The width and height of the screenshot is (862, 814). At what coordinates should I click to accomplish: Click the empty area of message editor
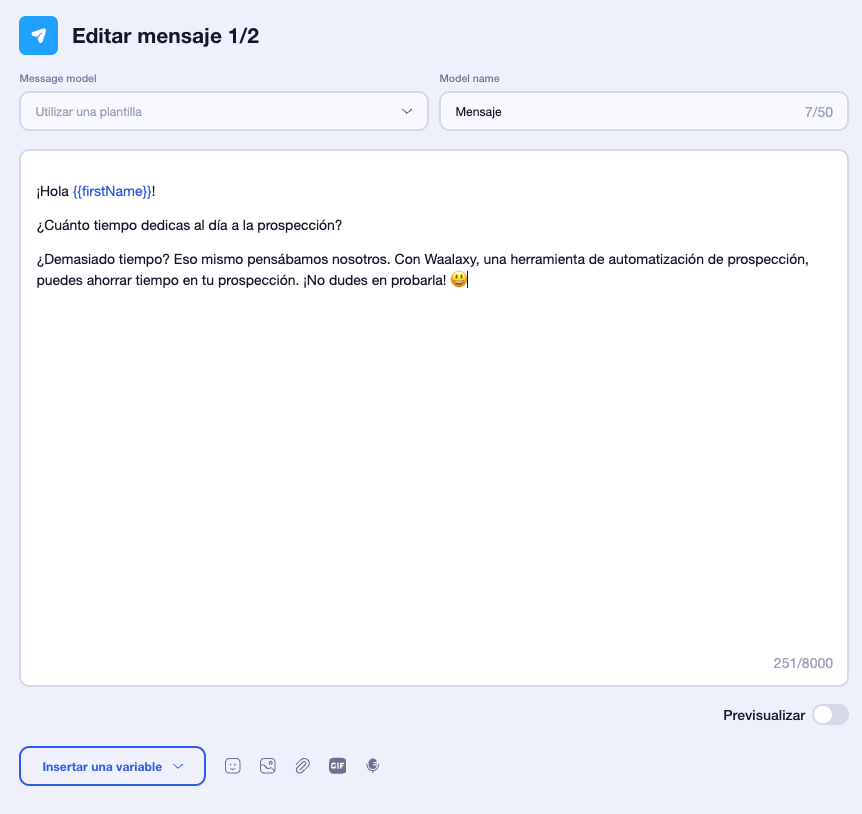coord(432,470)
